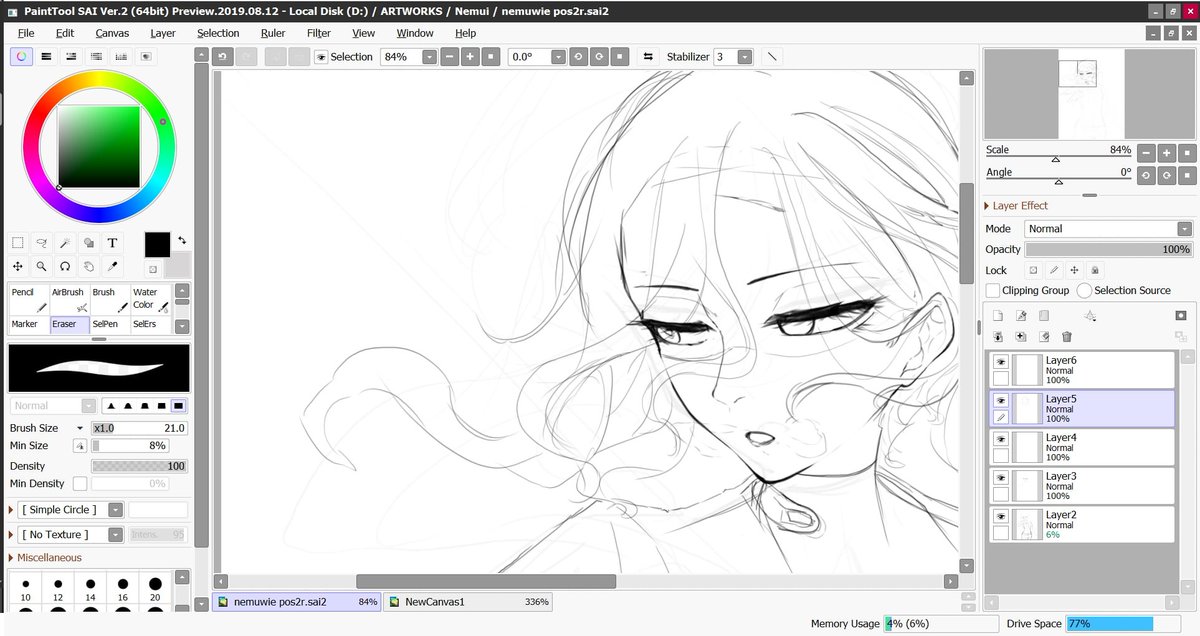Zoom out using navigator Scale minus button
This screenshot has height=636, width=1200.
coord(1145,154)
